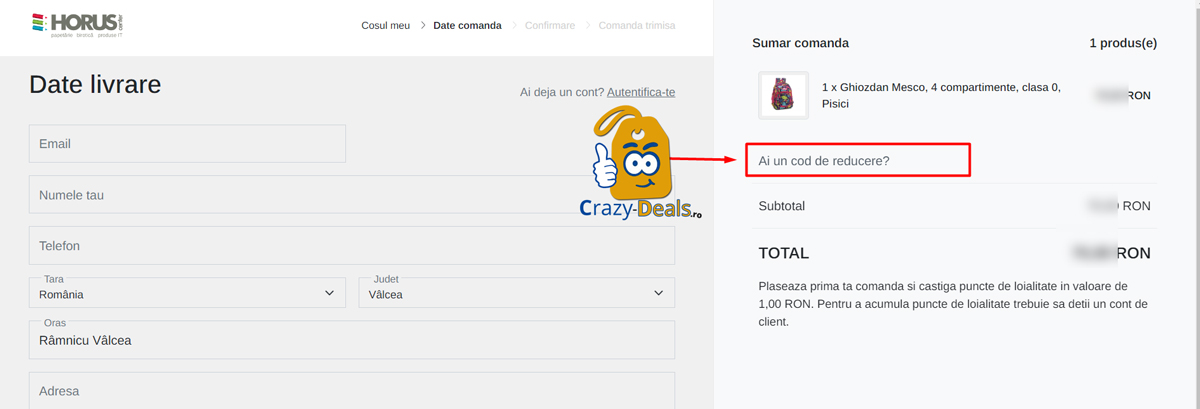This screenshot has height=409, width=1200.
Task: Click the Adresa input field
Action: [x=351, y=391]
